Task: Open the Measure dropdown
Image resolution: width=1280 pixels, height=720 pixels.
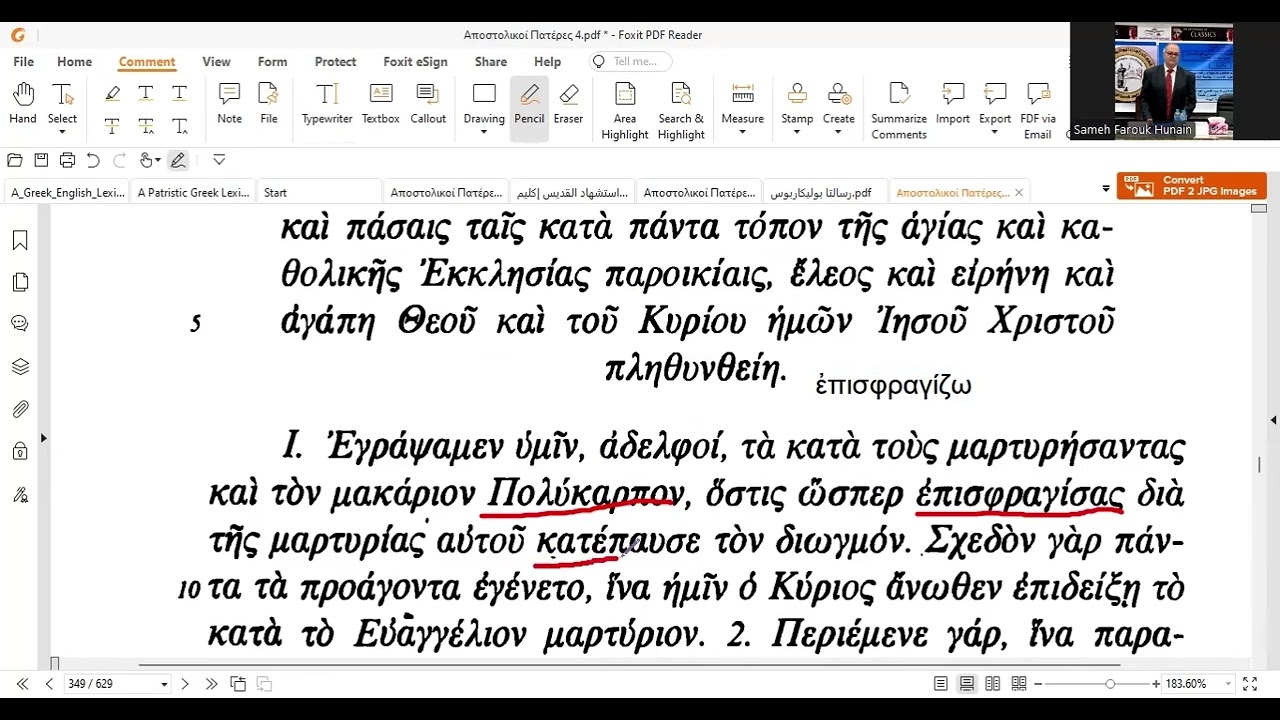Action: click(743, 132)
